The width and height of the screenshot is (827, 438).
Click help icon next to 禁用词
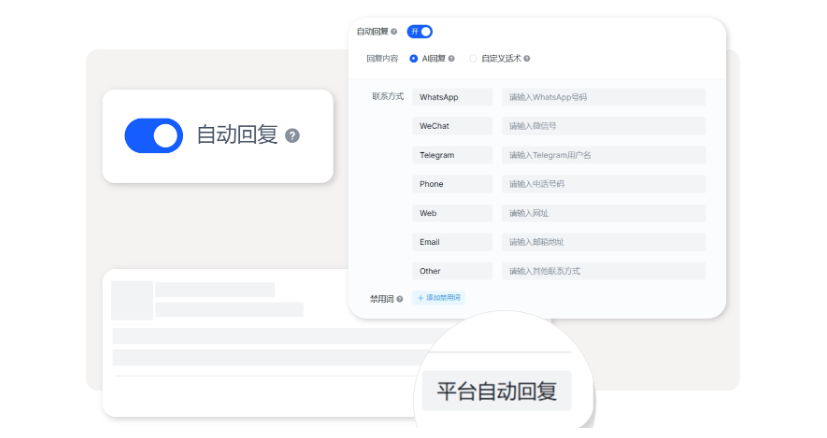point(400,298)
